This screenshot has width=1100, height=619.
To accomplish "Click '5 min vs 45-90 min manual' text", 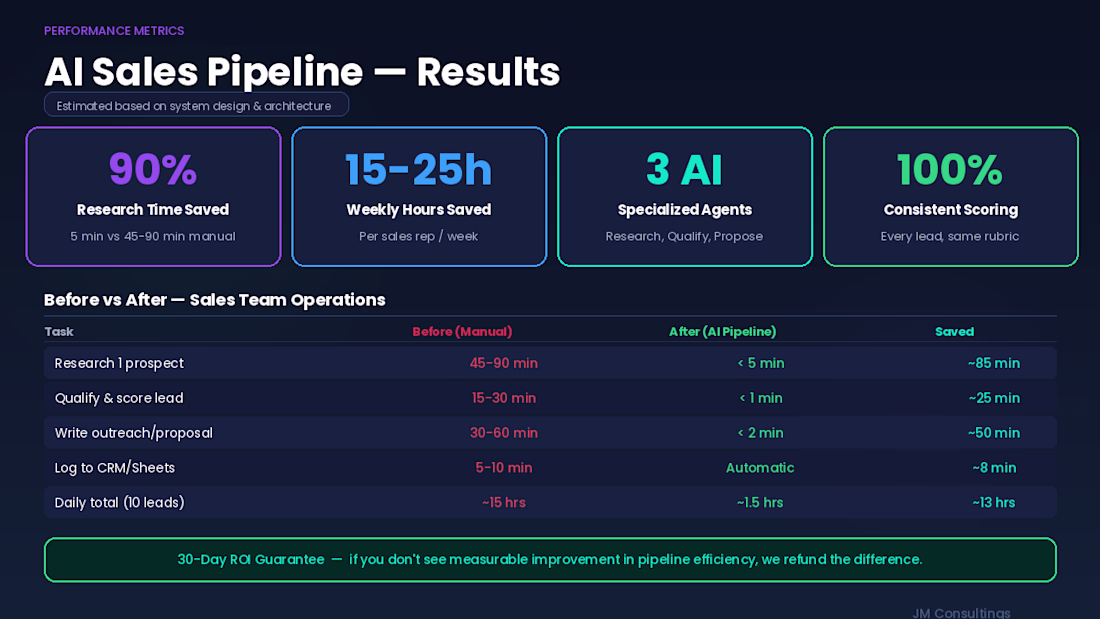I will (x=153, y=237).
